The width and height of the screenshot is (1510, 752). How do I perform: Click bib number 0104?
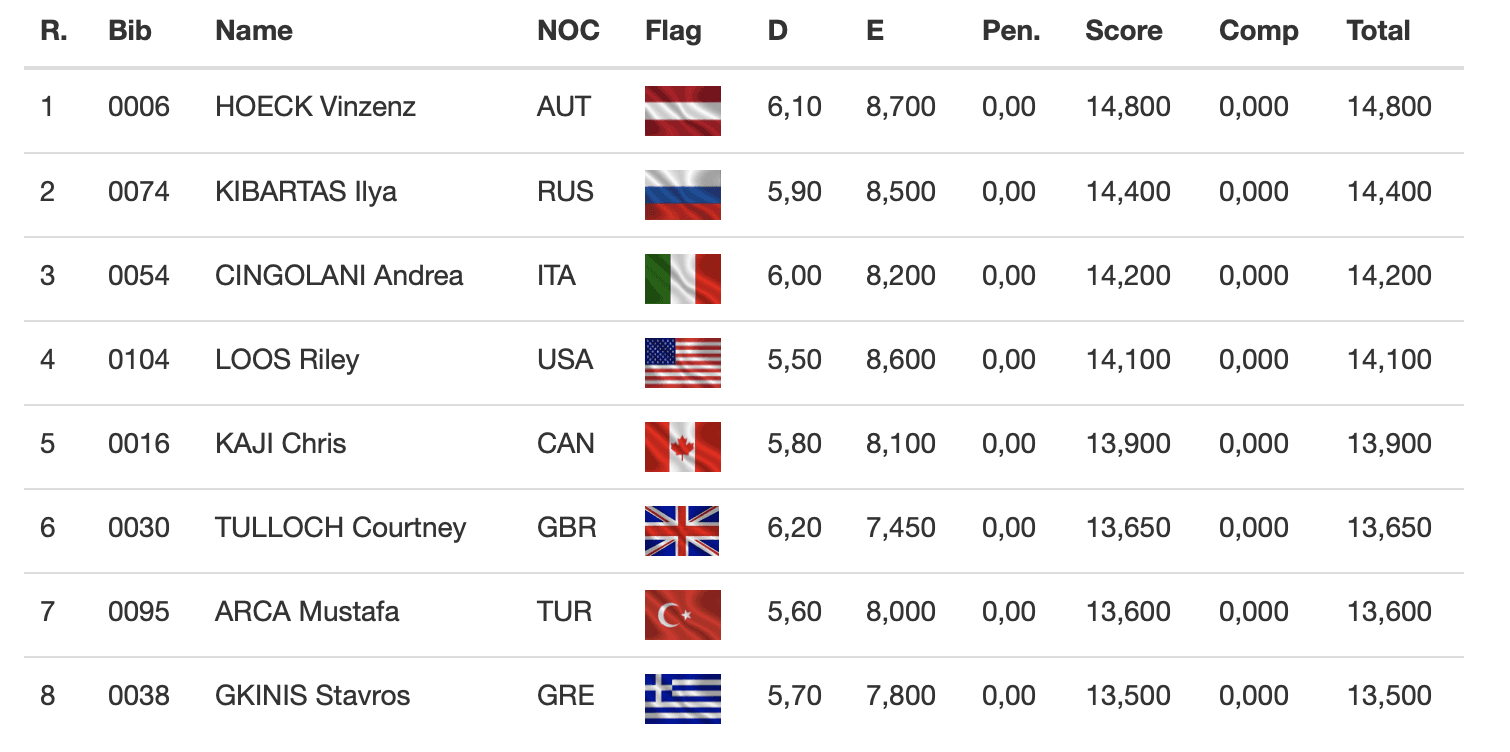click(139, 359)
